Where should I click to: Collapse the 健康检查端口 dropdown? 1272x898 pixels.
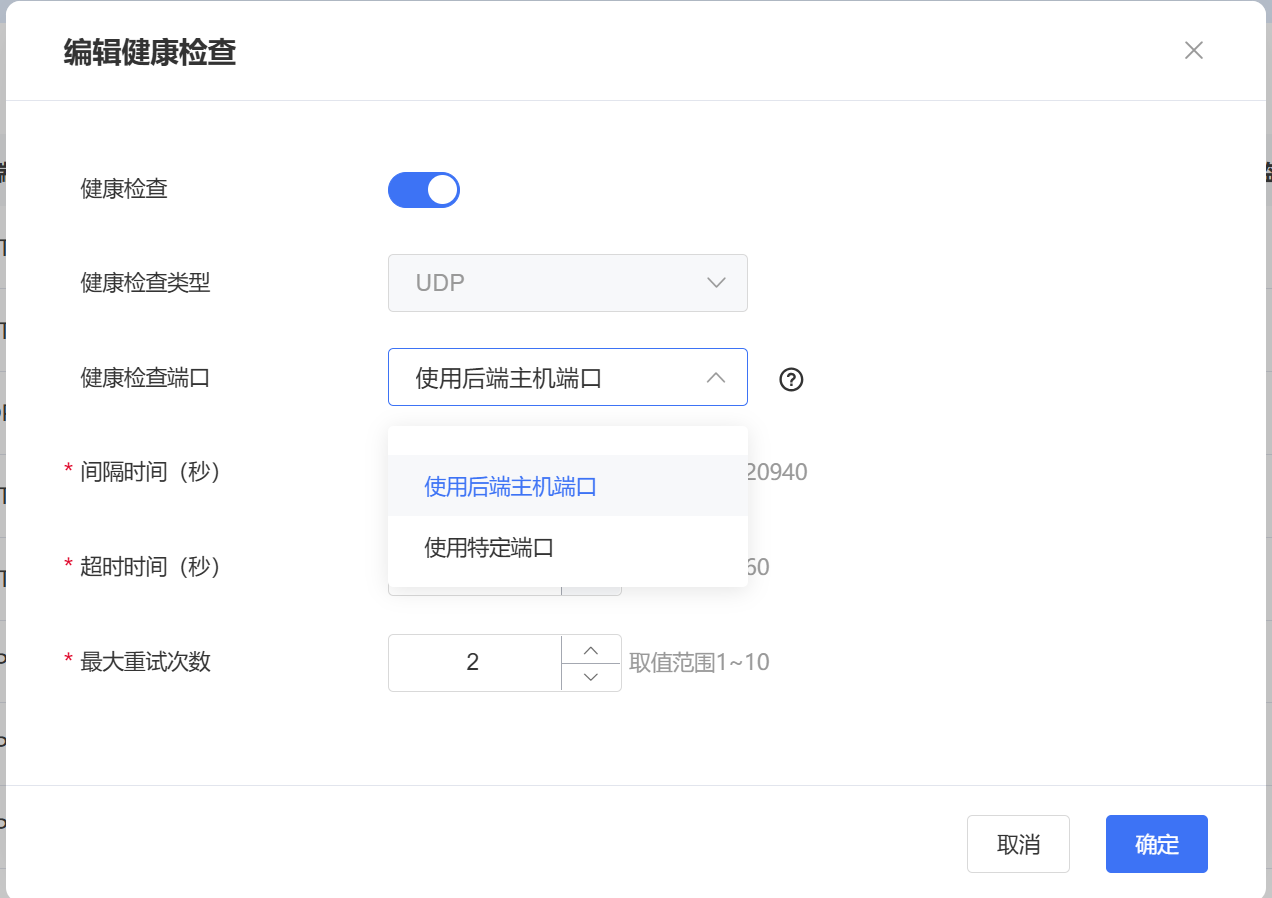click(x=568, y=377)
